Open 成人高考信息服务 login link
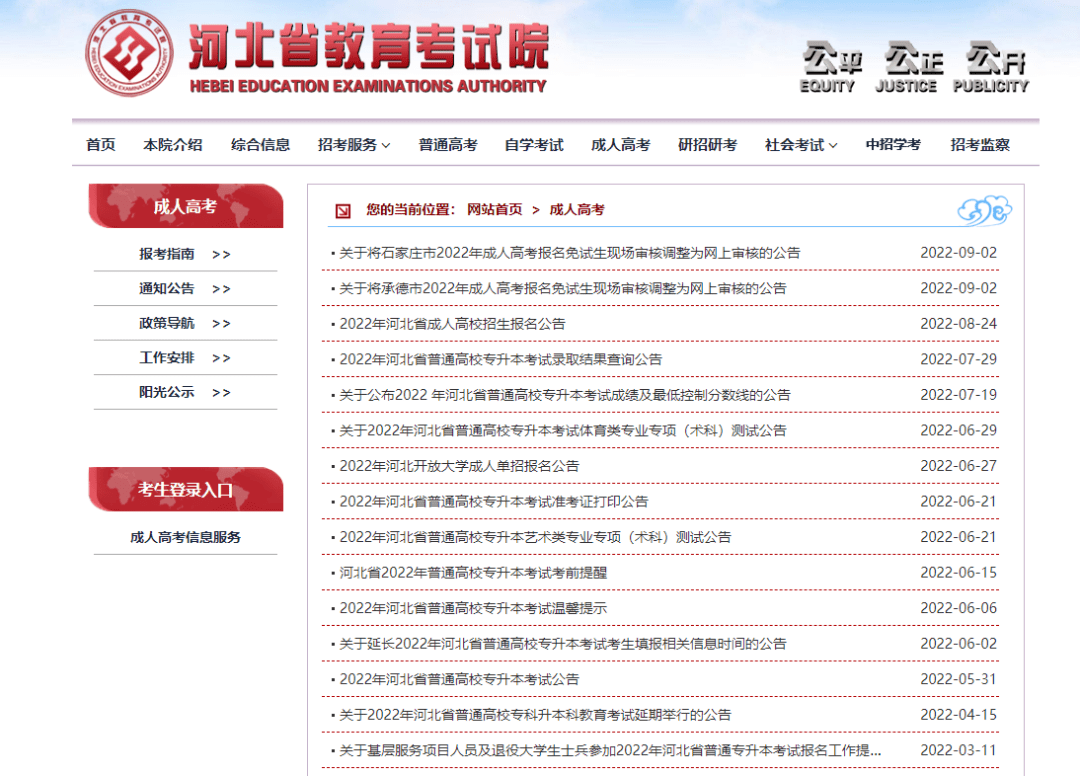 click(x=185, y=537)
